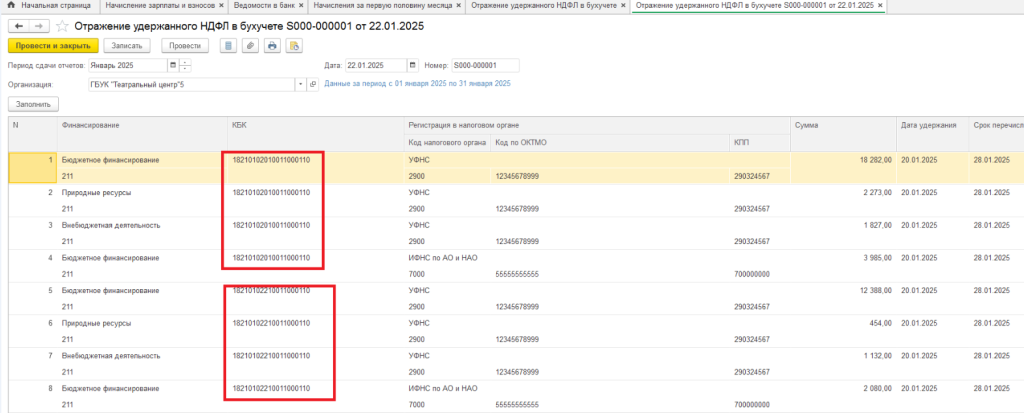Click the Записать button

pyautogui.click(x=127, y=46)
